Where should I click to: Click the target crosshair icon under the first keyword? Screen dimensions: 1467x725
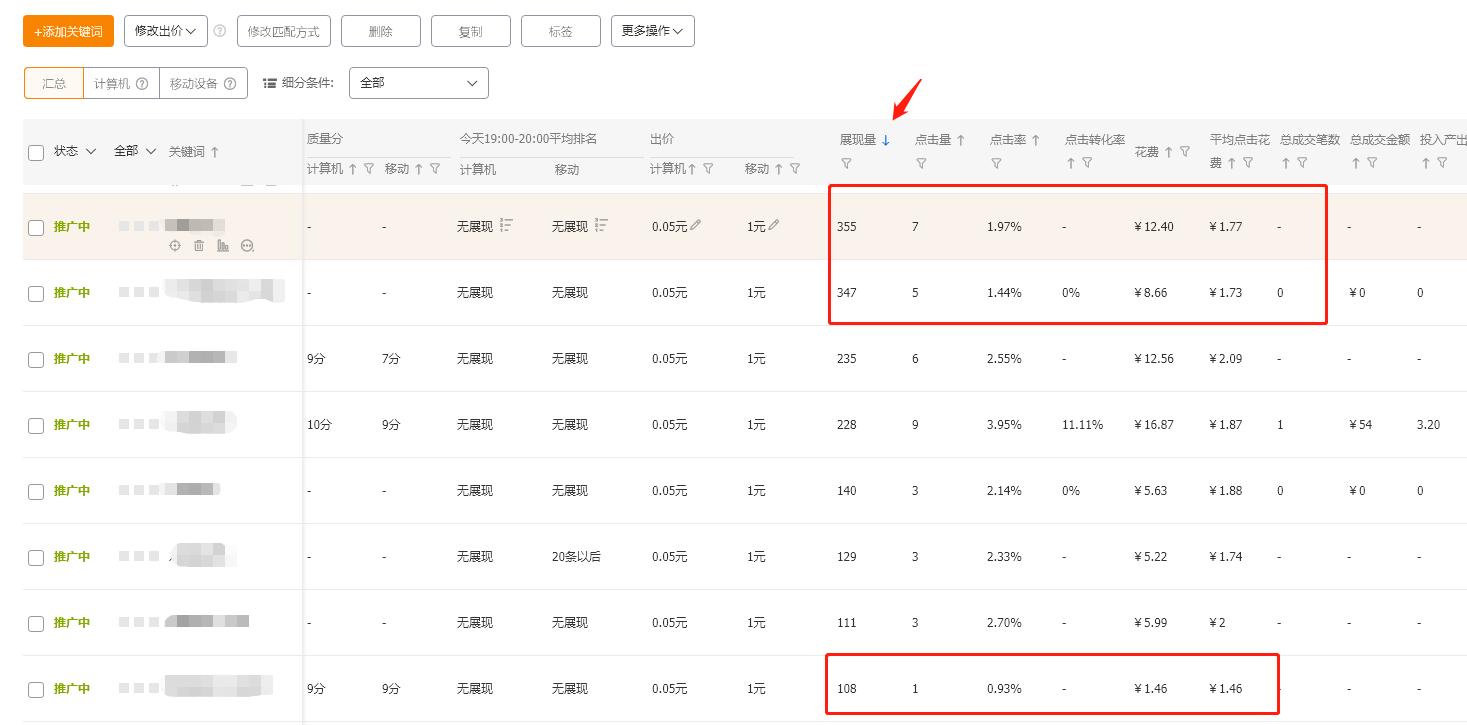pyautogui.click(x=175, y=245)
